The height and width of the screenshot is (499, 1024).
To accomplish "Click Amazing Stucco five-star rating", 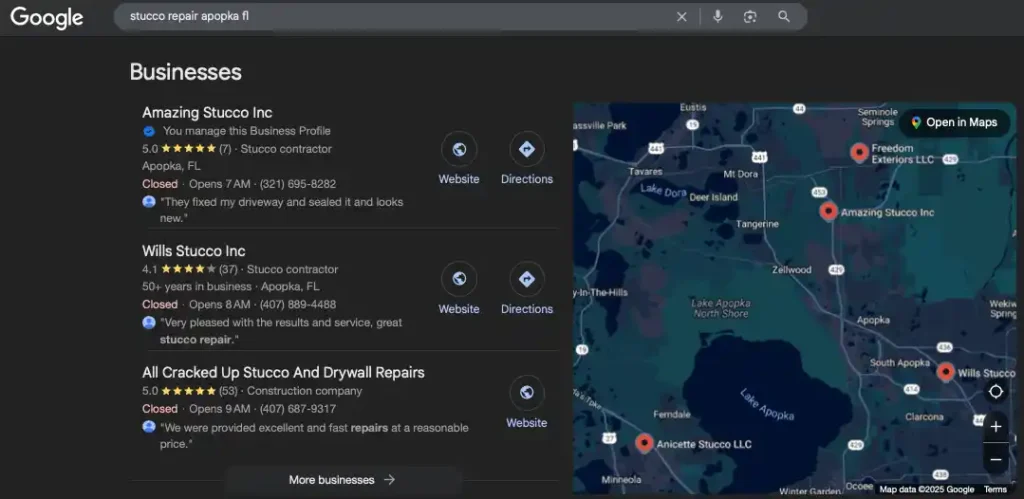I will coord(188,149).
